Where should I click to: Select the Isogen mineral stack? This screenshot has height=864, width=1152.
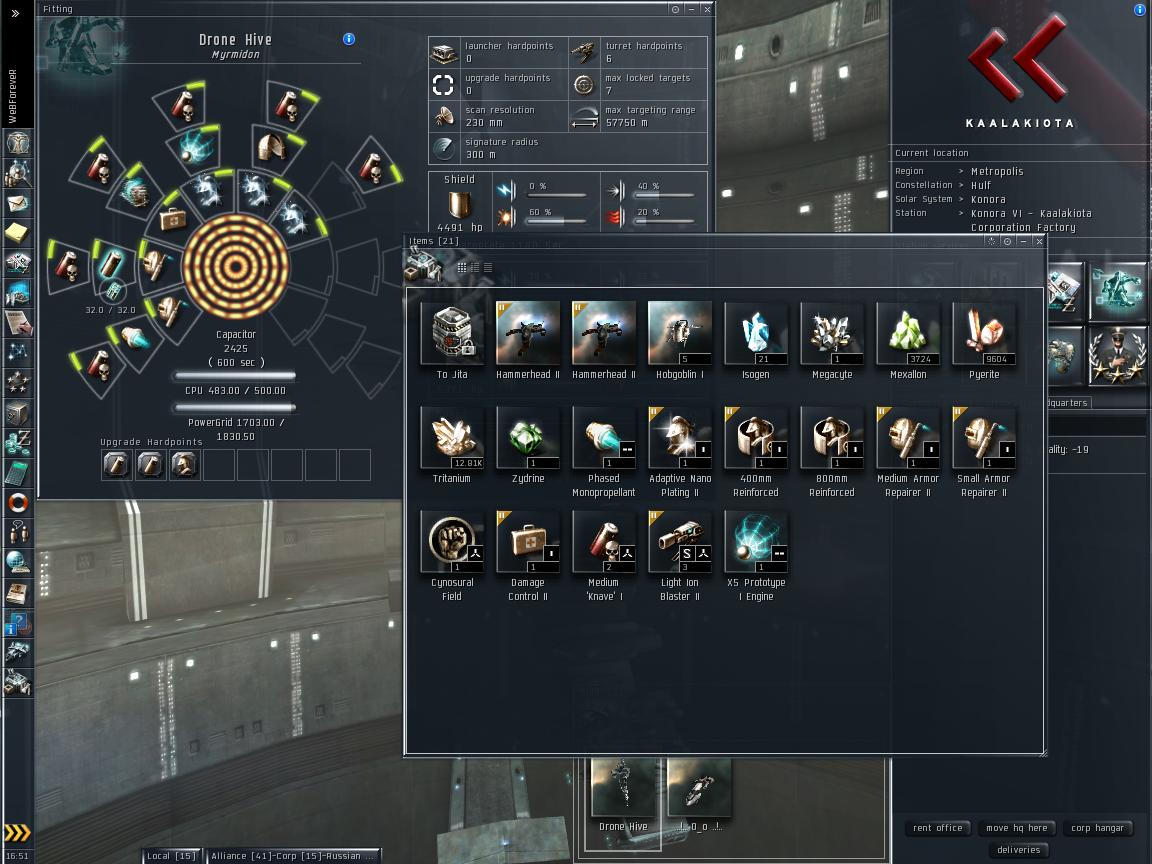(x=755, y=340)
